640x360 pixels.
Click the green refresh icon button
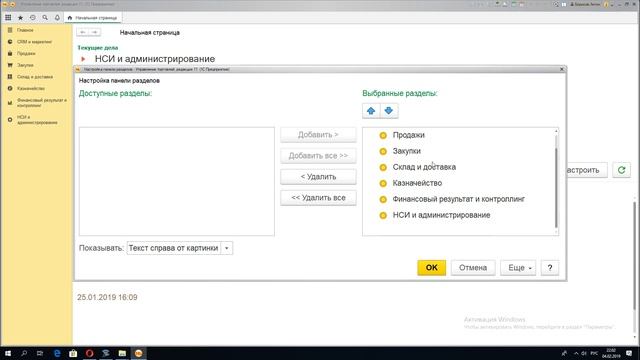(x=621, y=170)
